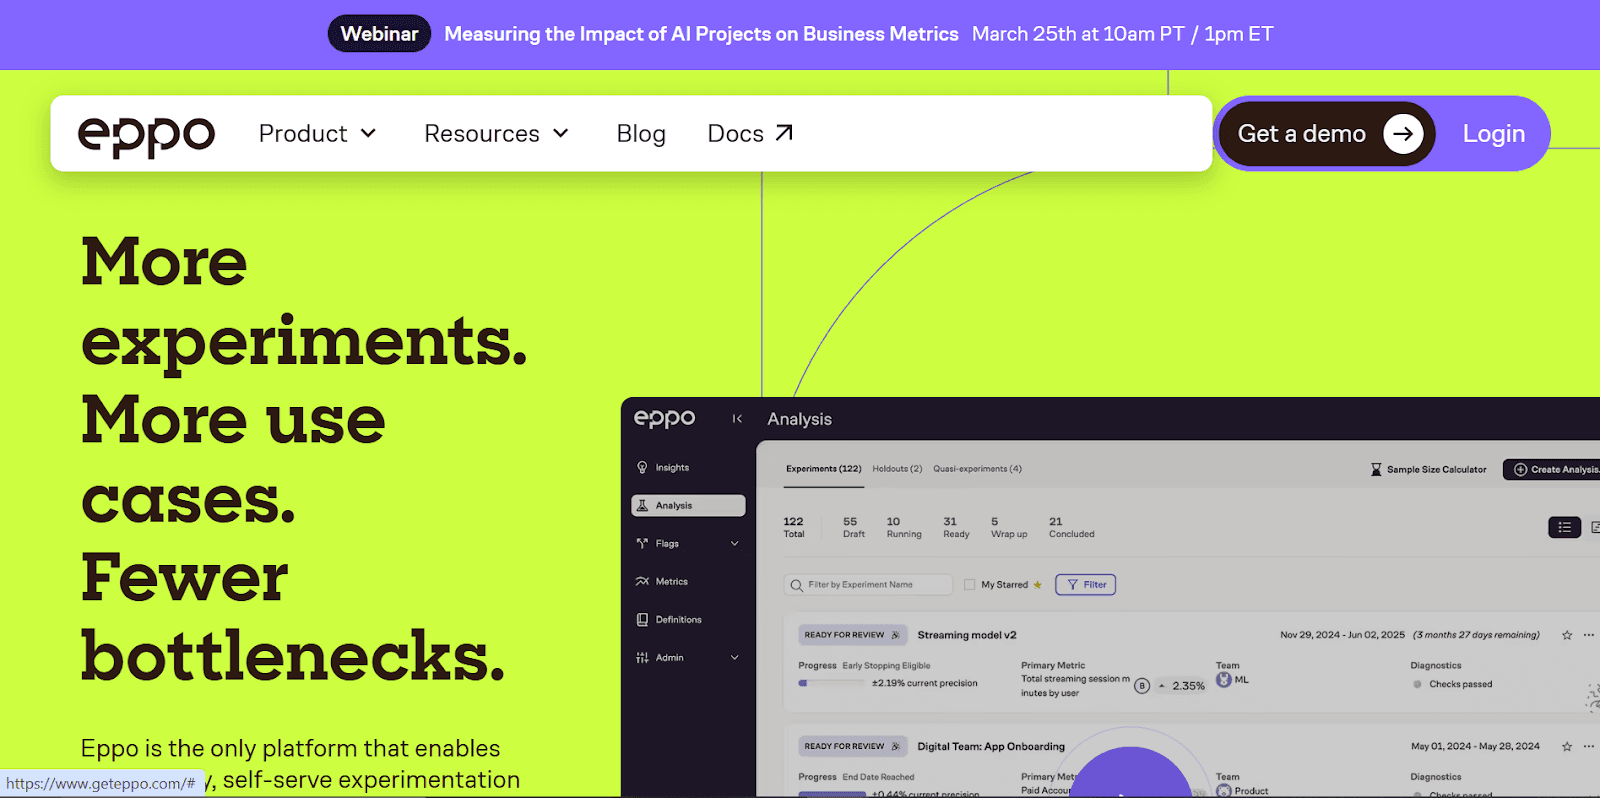The image size is (1600, 798).
Task: Click the 31 Ready experiments count
Action: 956,527
